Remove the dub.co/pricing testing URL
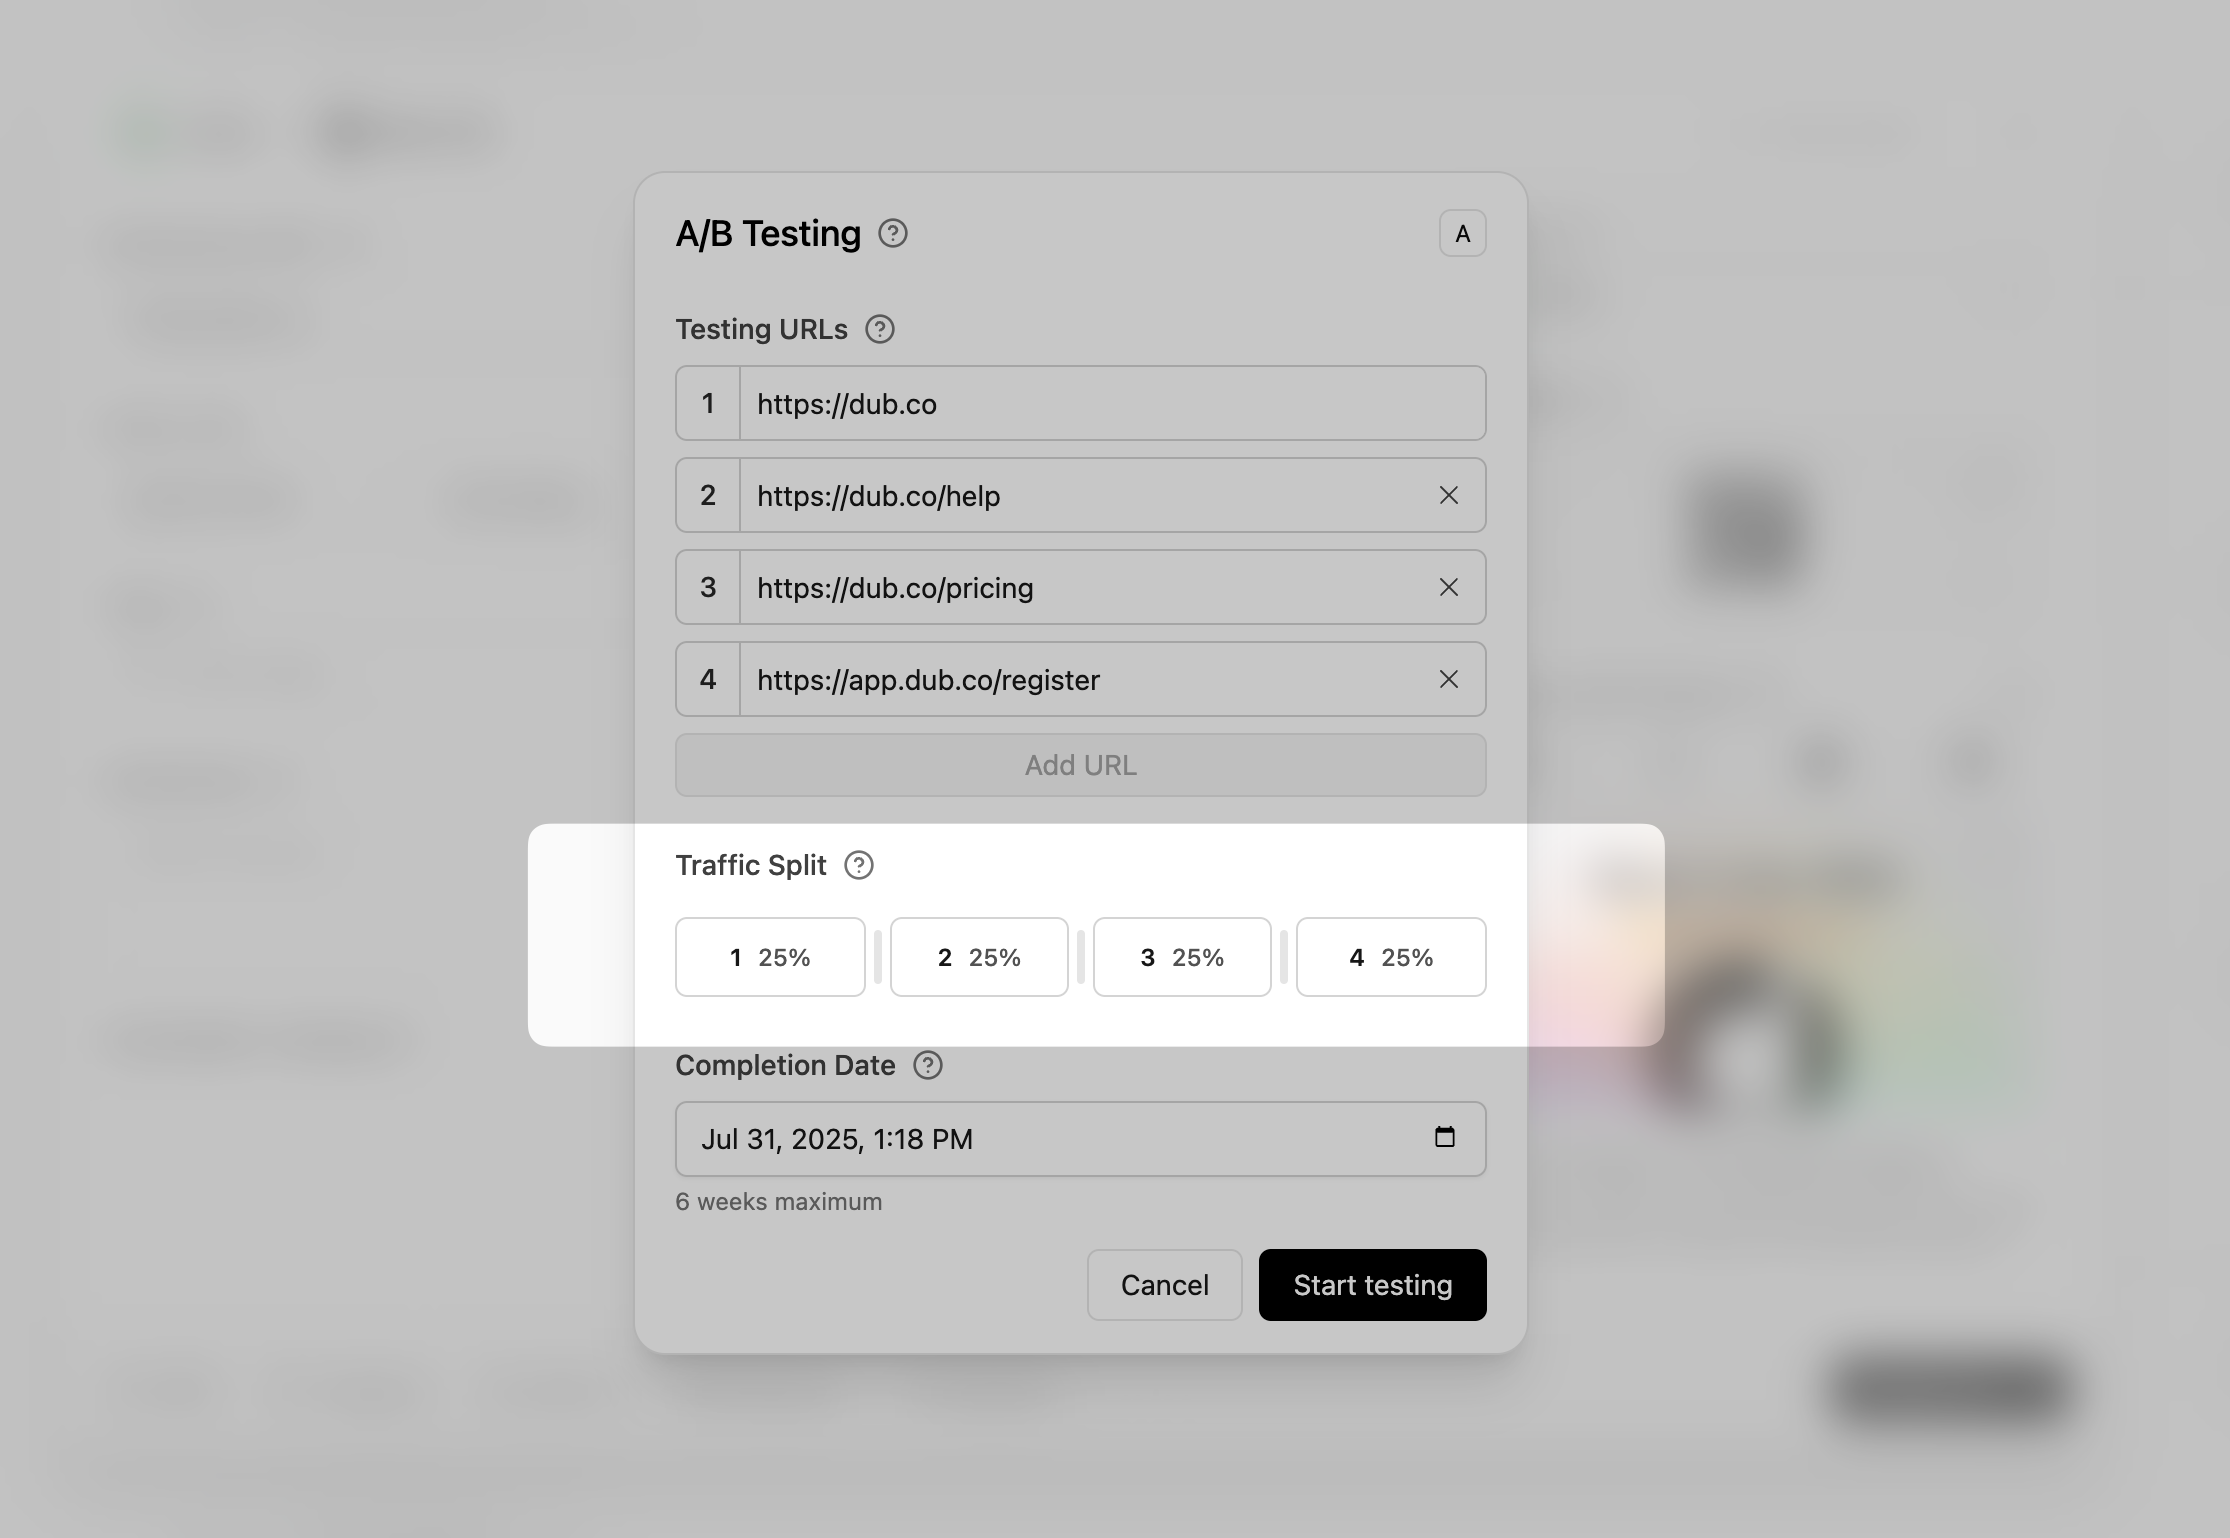Screen dimensions: 2230x1538 coord(1448,588)
